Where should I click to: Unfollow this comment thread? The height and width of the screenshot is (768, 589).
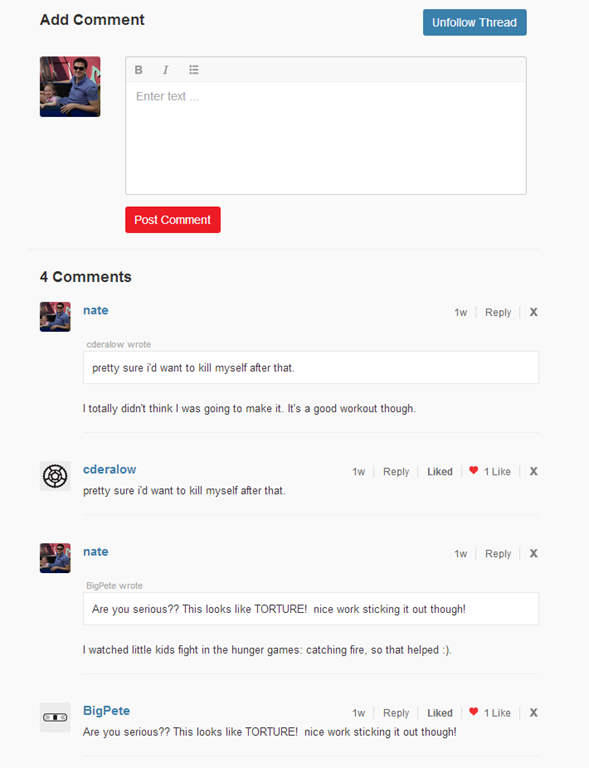coord(474,23)
